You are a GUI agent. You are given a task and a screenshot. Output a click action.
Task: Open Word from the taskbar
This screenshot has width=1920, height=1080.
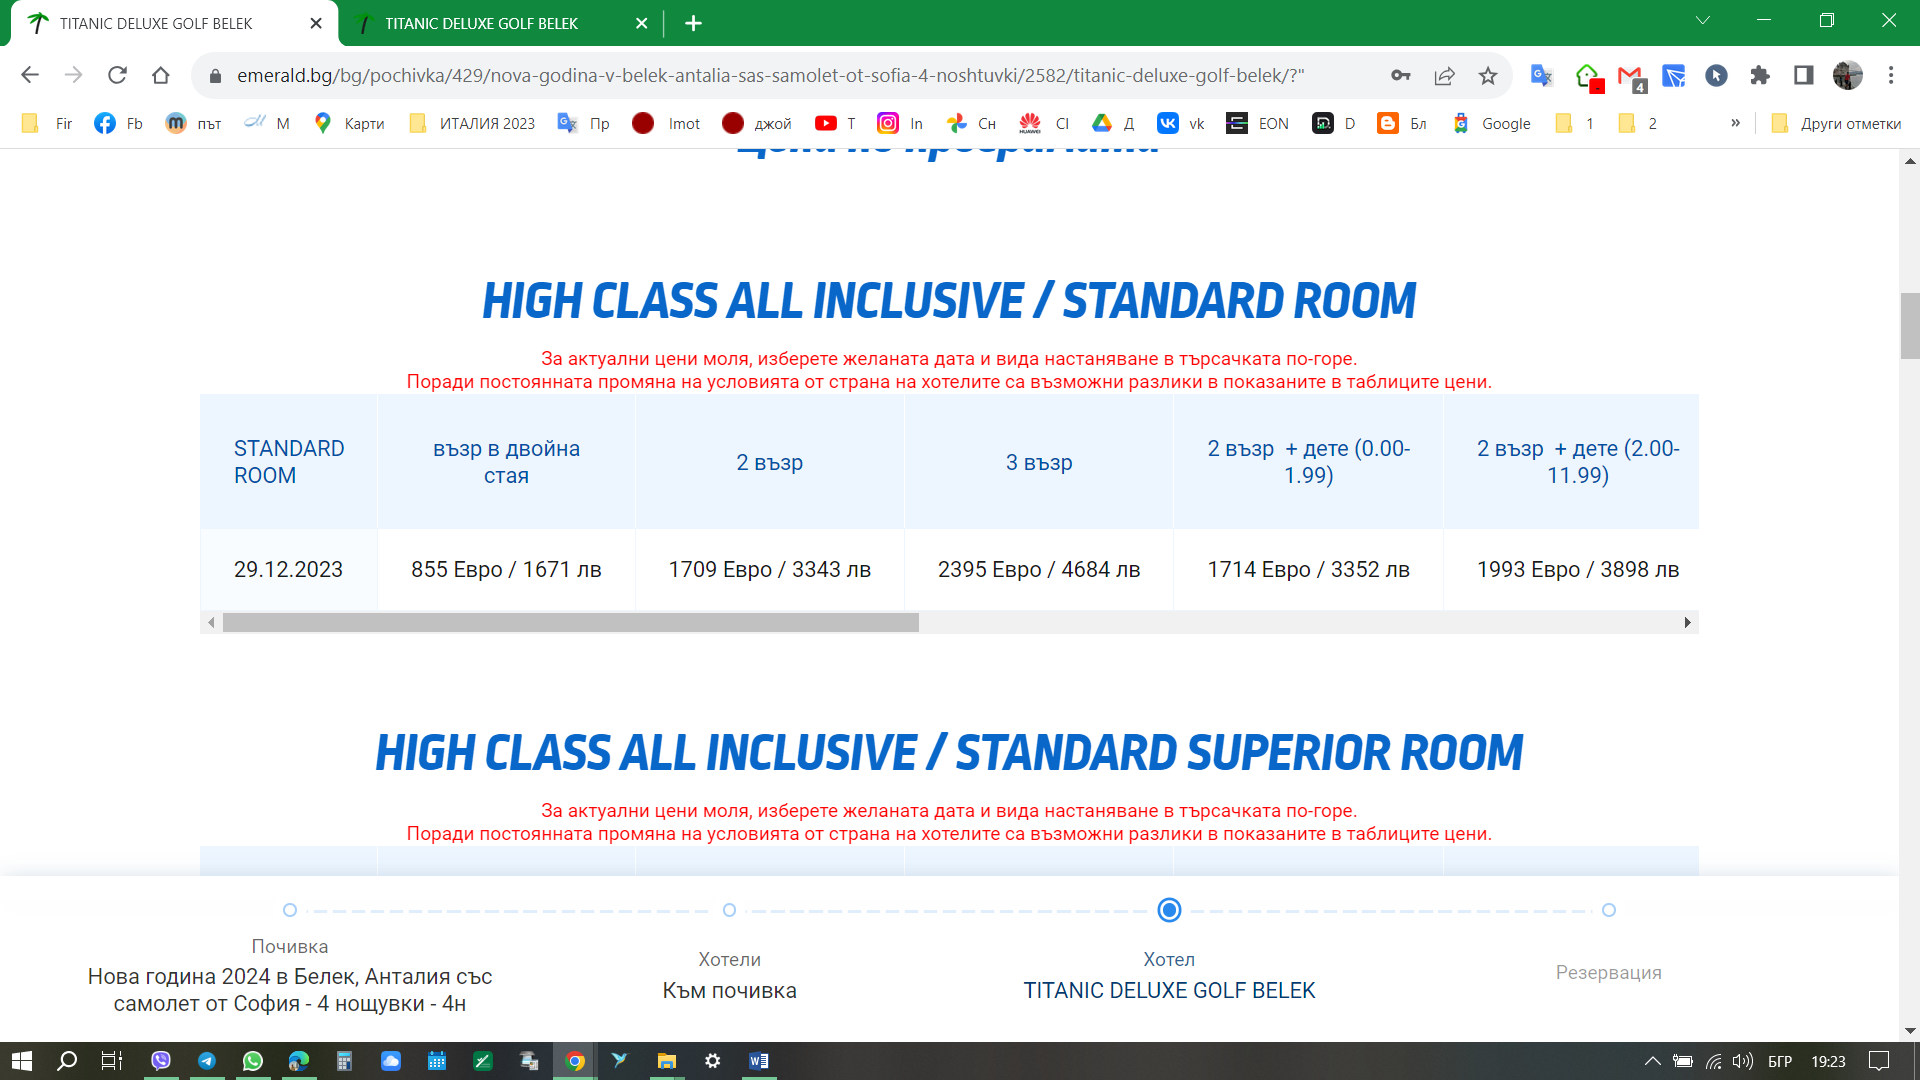point(759,1061)
